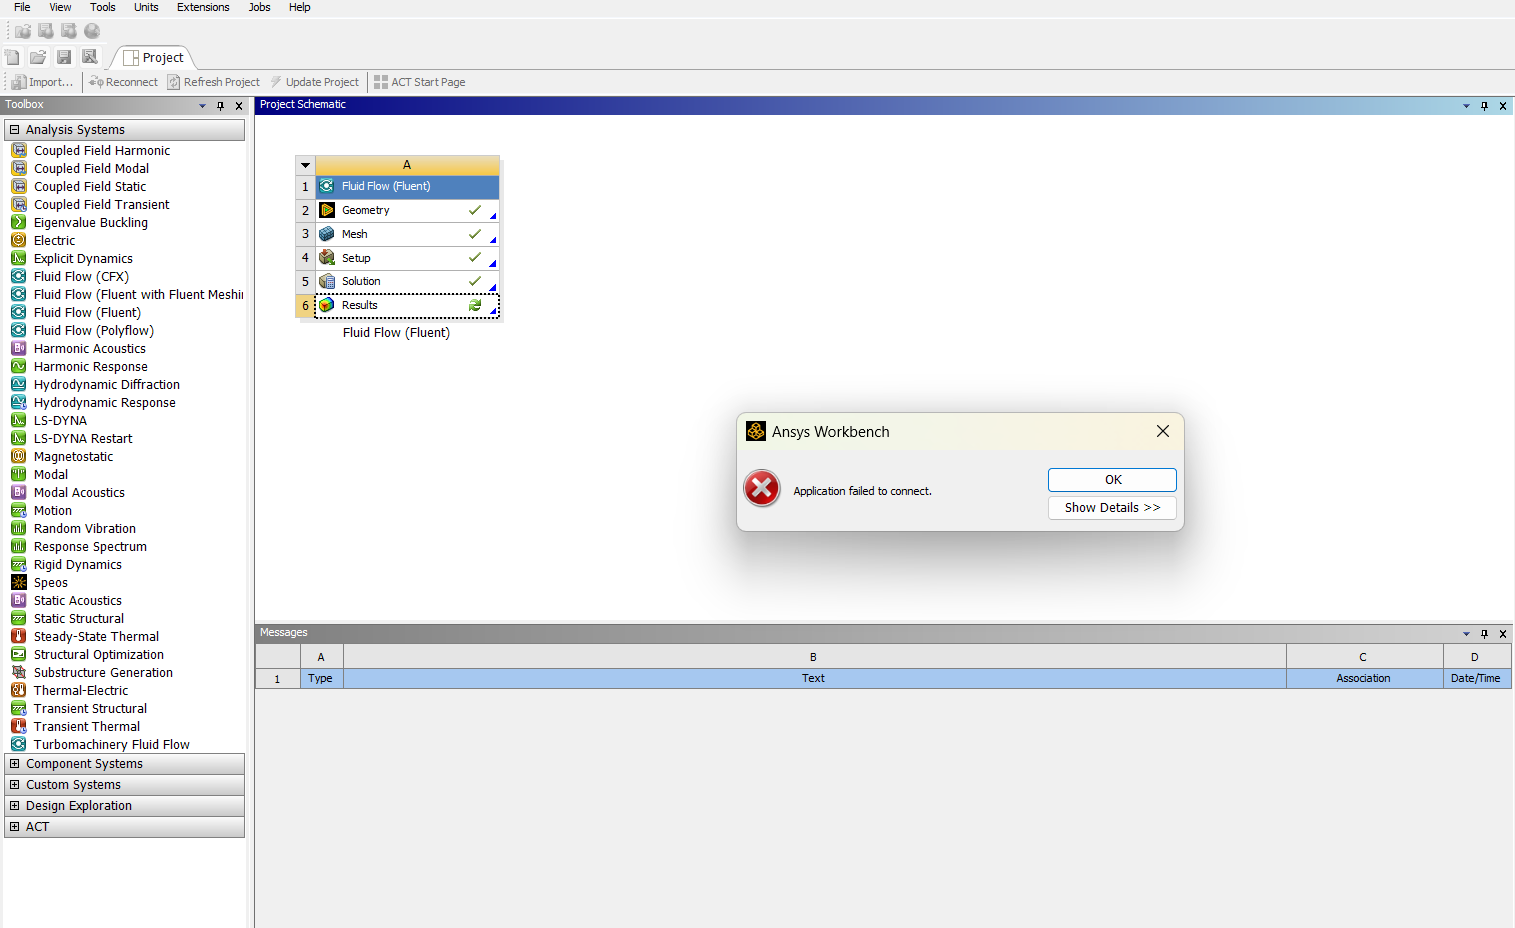
Task: Click the Save As toolbar icon
Action: [x=90, y=57]
